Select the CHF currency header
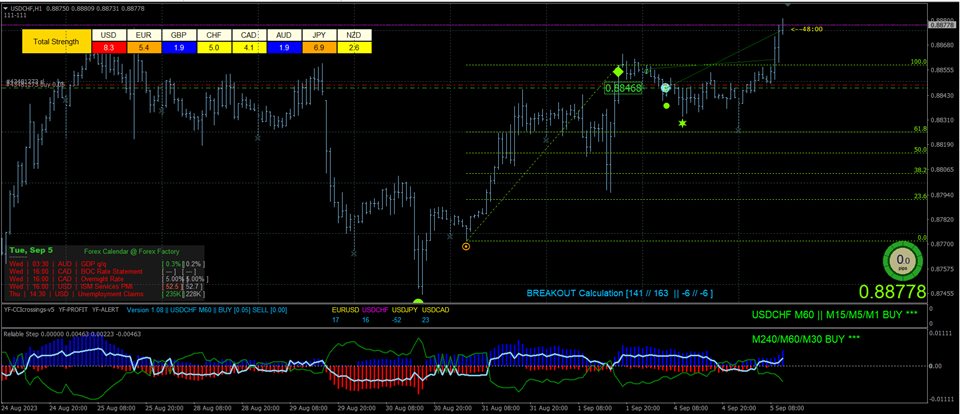 (214, 36)
